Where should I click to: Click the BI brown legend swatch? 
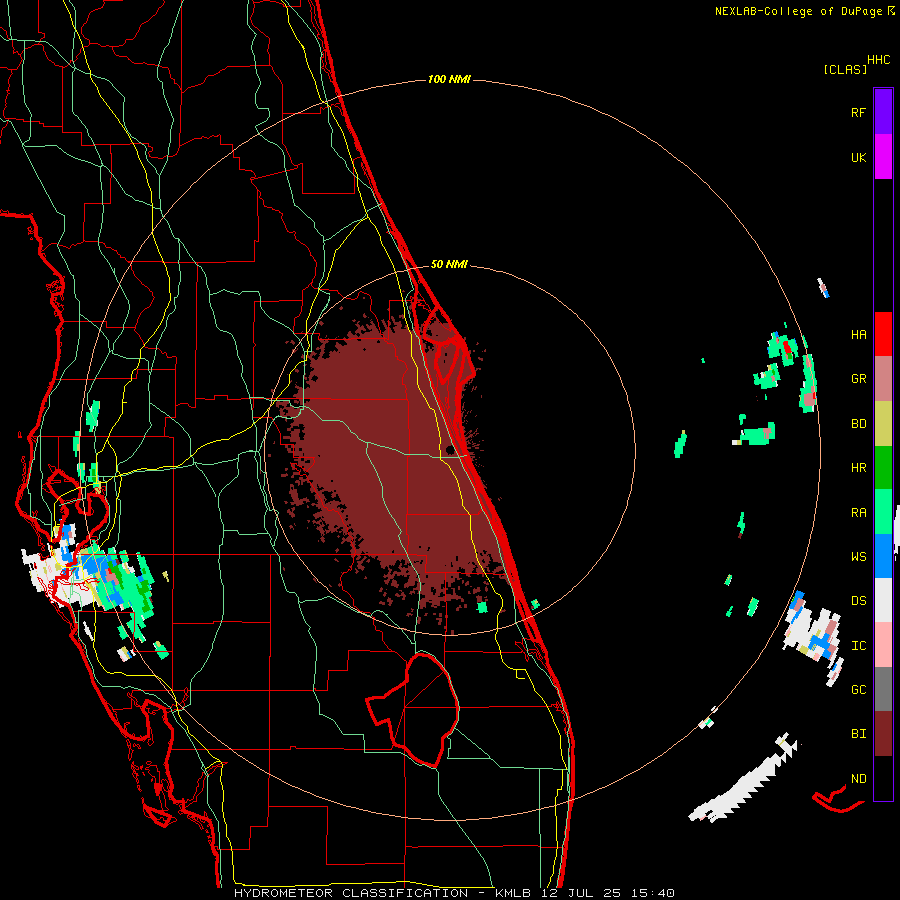coord(883,734)
